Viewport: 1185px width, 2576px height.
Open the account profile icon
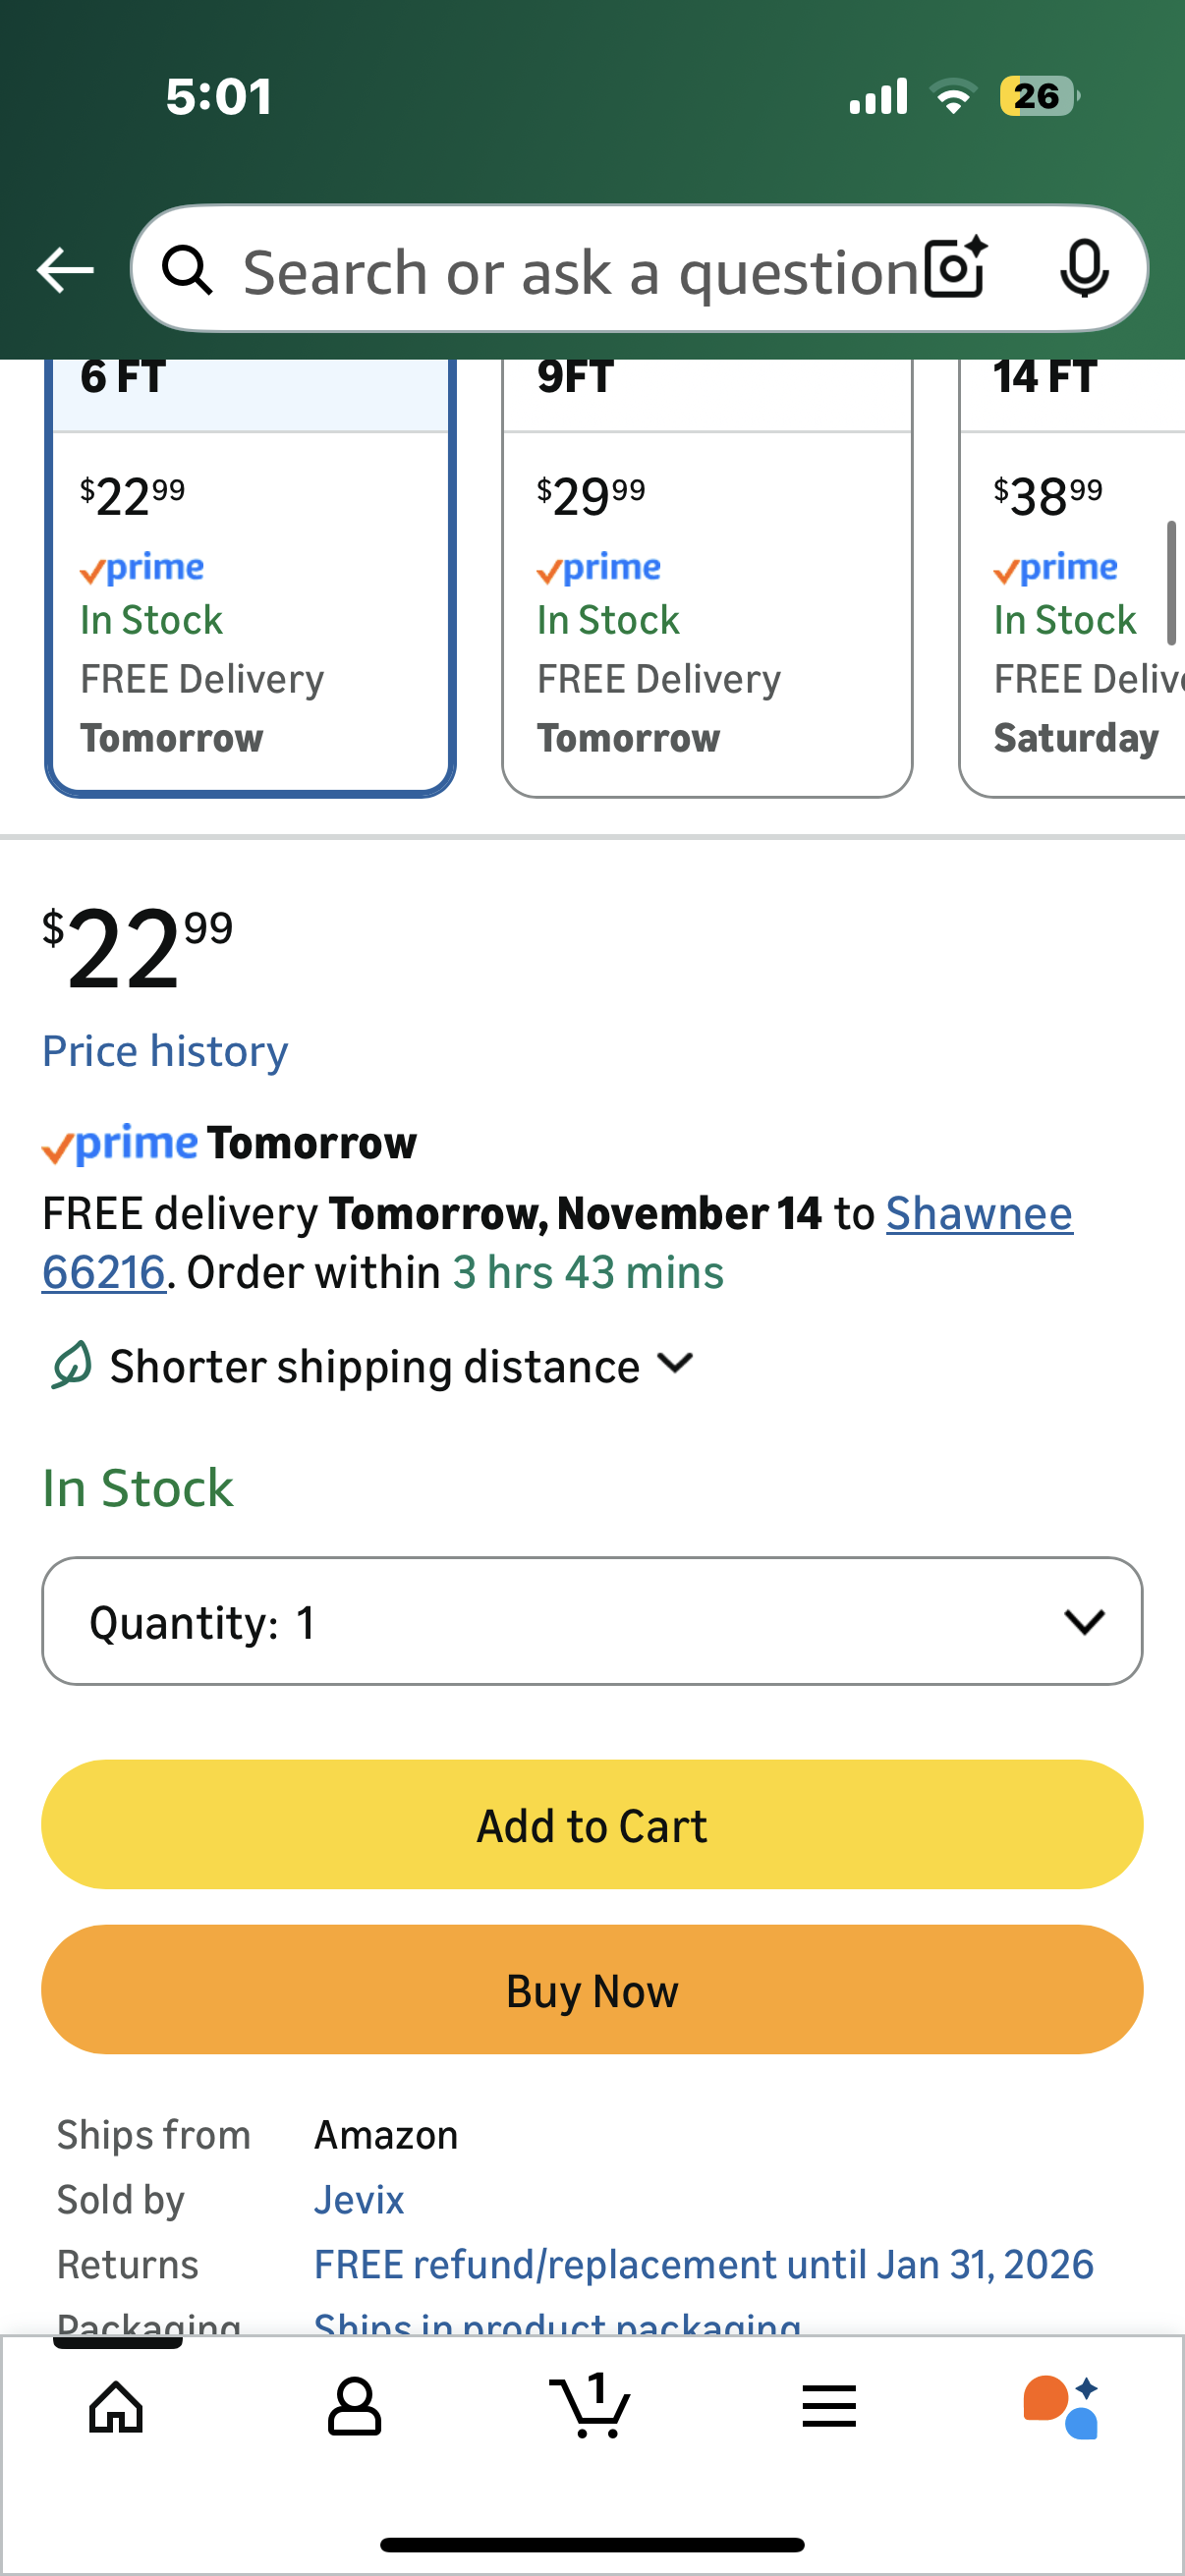[354, 2406]
